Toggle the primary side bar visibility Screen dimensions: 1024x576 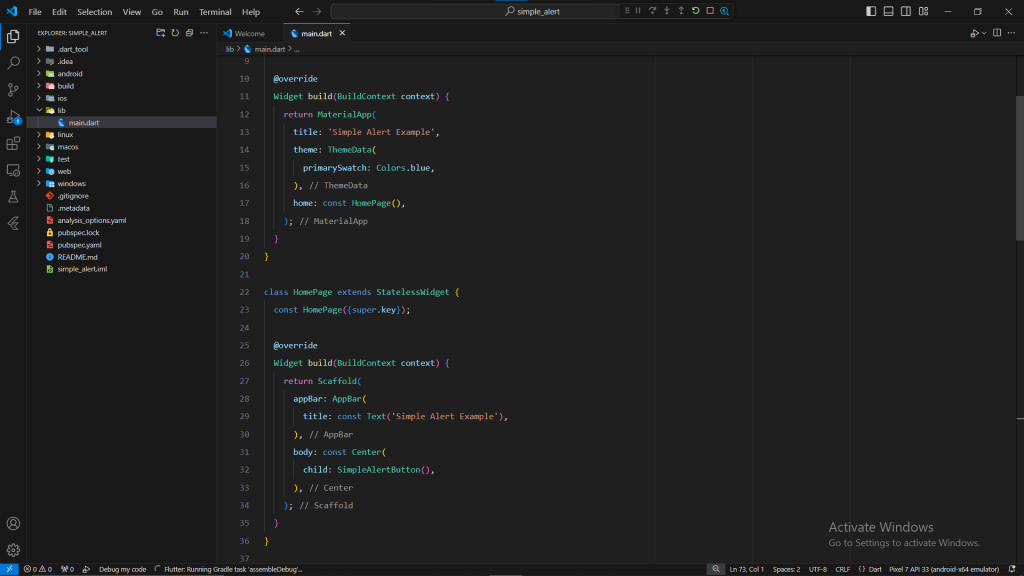pos(871,11)
